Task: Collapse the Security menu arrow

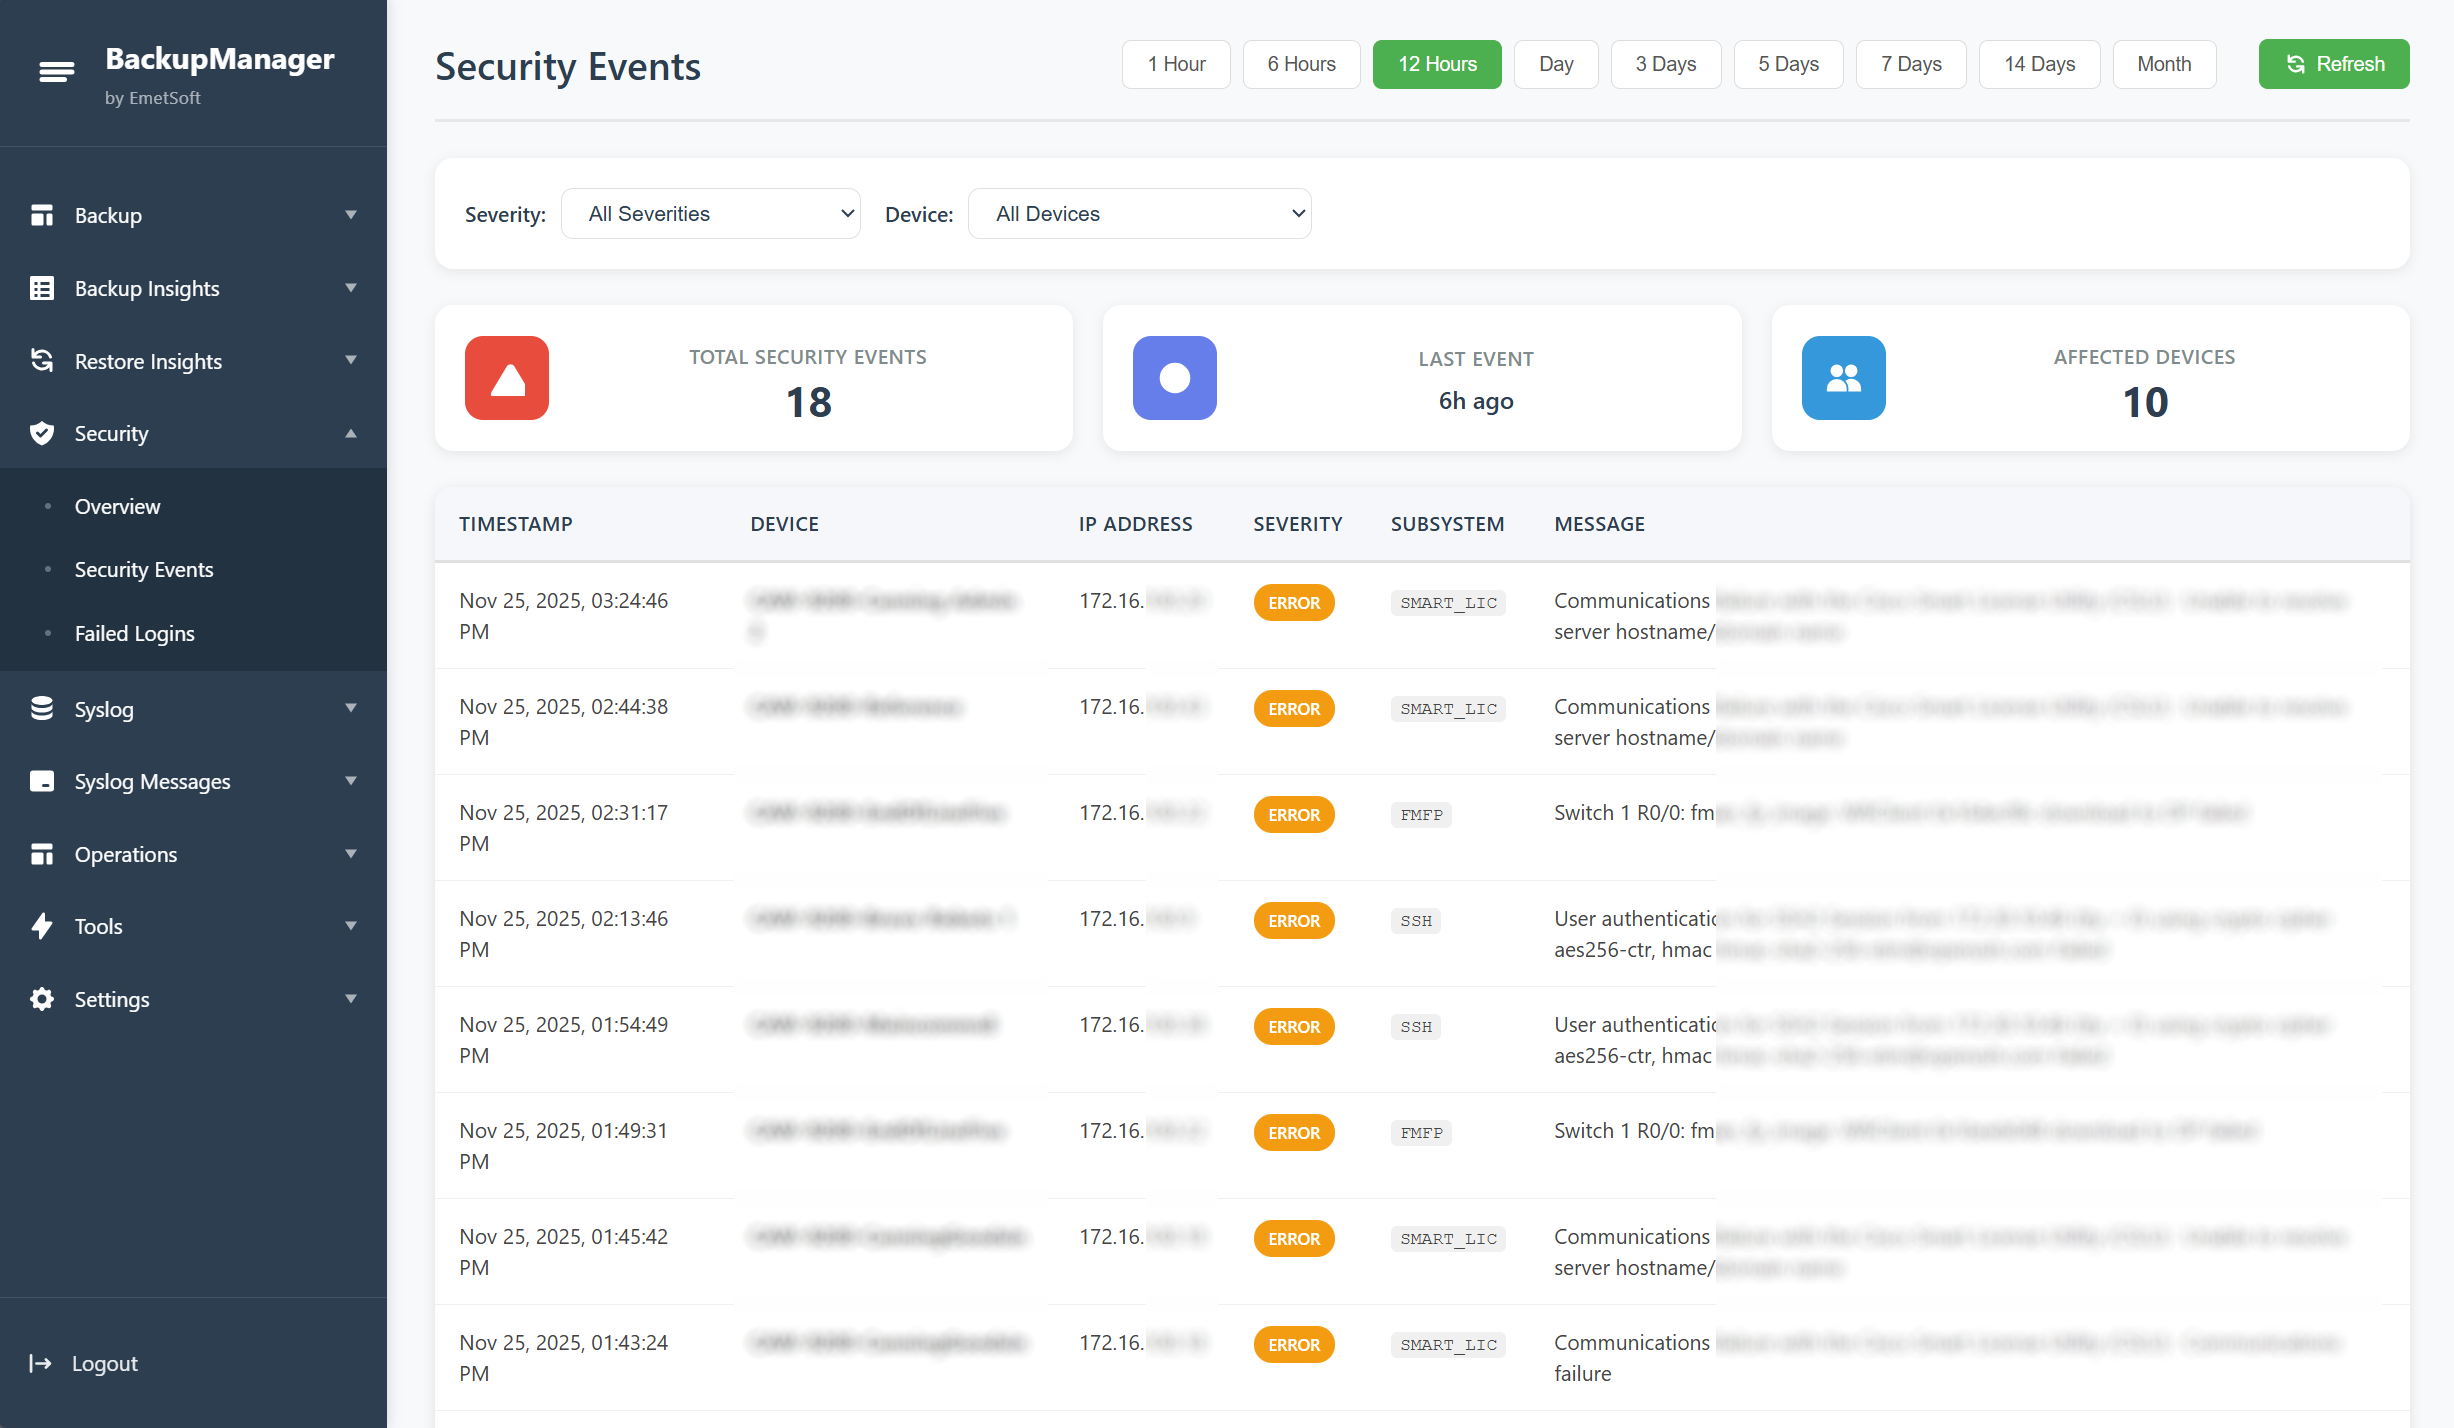Action: [351, 433]
